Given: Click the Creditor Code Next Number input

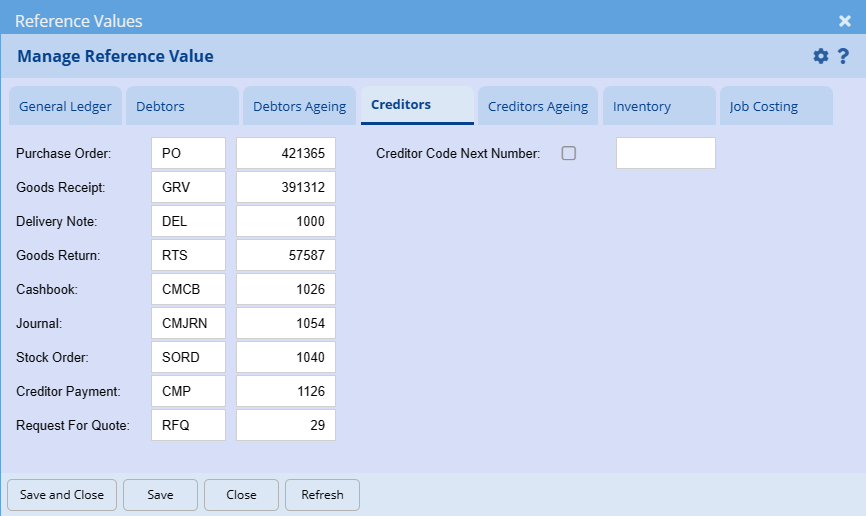Looking at the screenshot, I should (665, 153).
